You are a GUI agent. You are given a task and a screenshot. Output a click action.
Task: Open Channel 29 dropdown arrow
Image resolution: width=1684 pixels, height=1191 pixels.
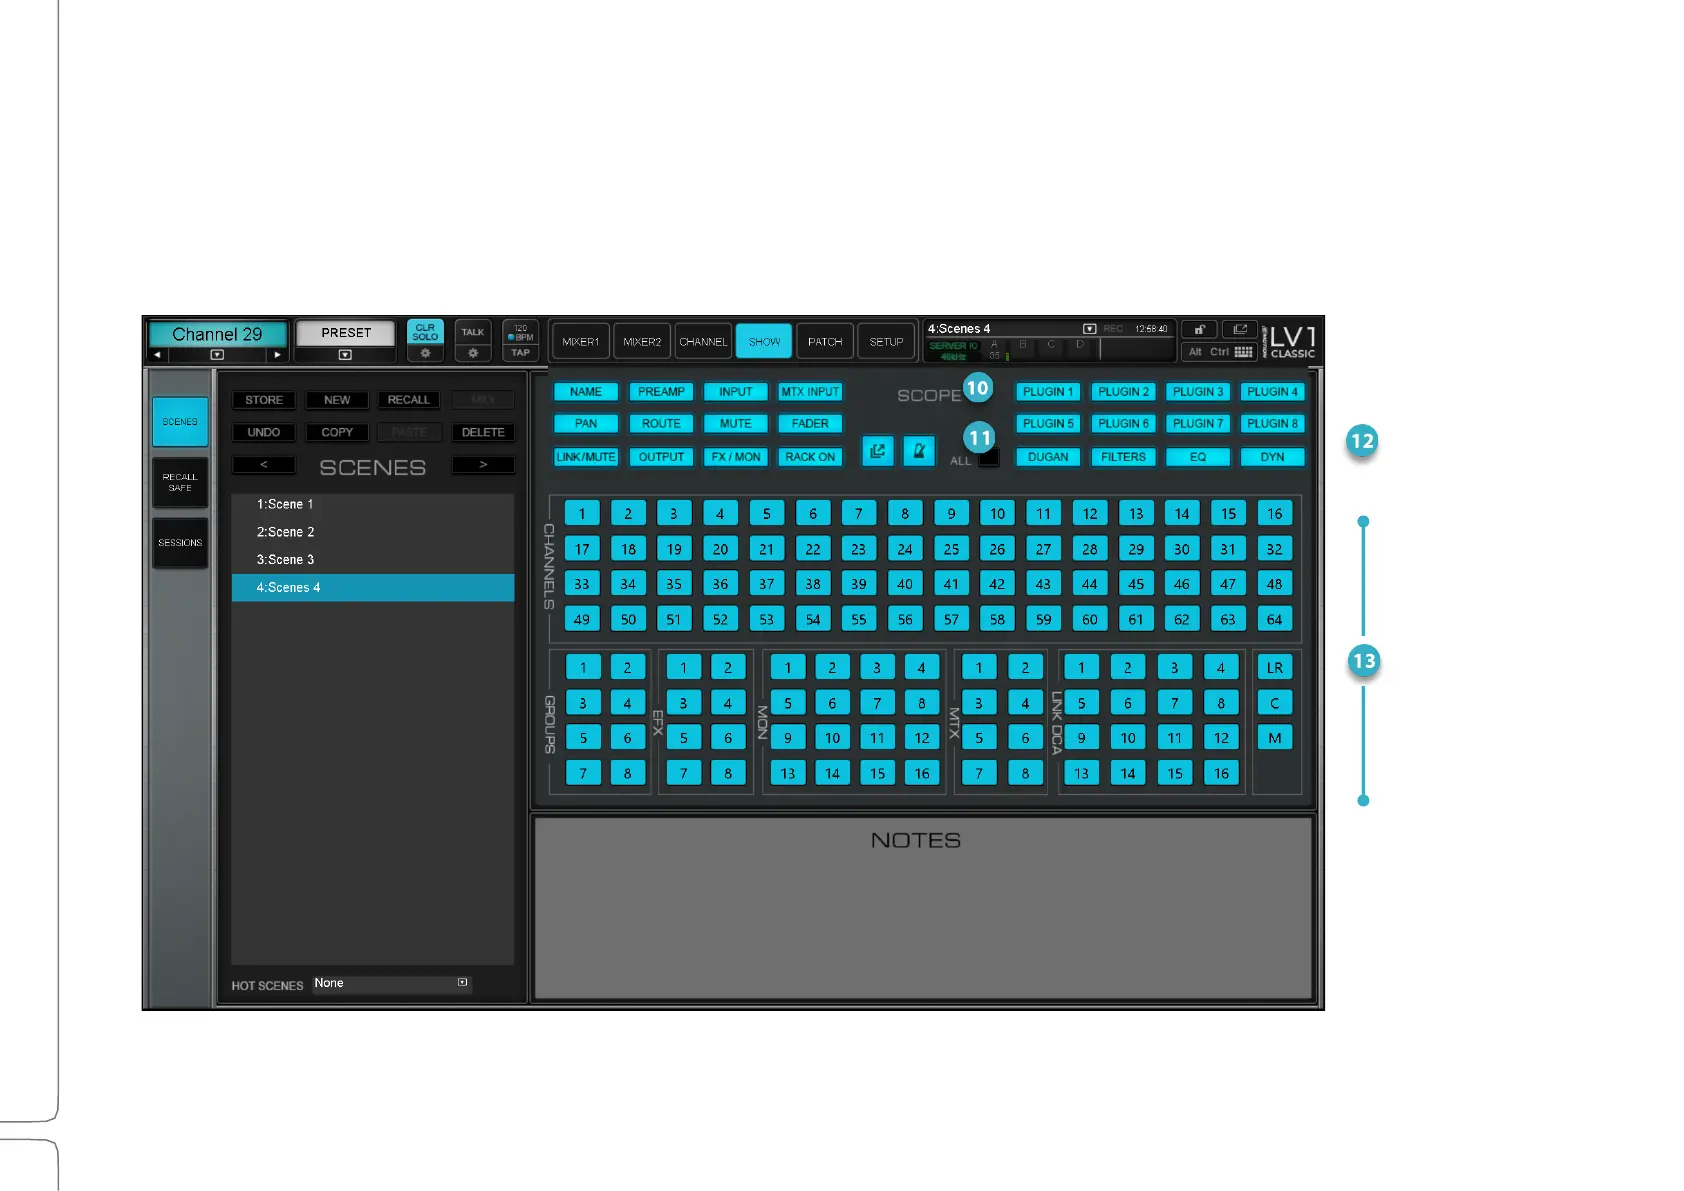coord(217,355)
